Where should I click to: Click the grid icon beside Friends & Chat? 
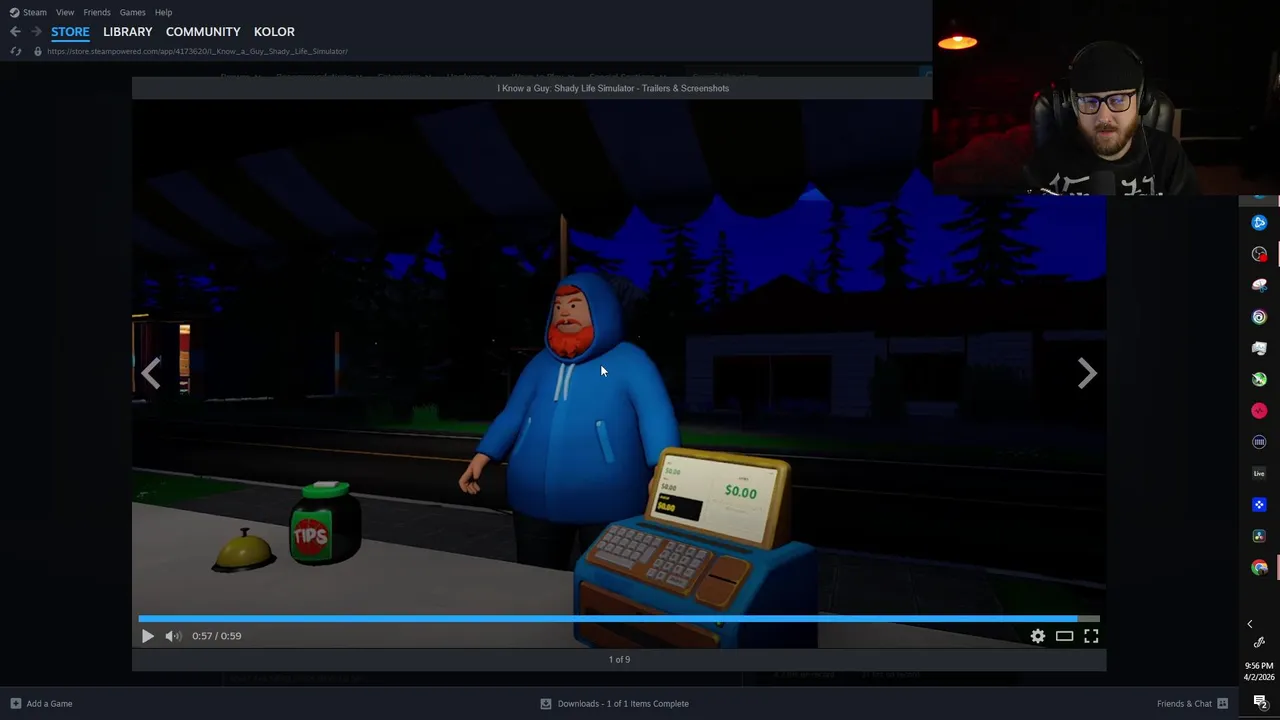1222,704
